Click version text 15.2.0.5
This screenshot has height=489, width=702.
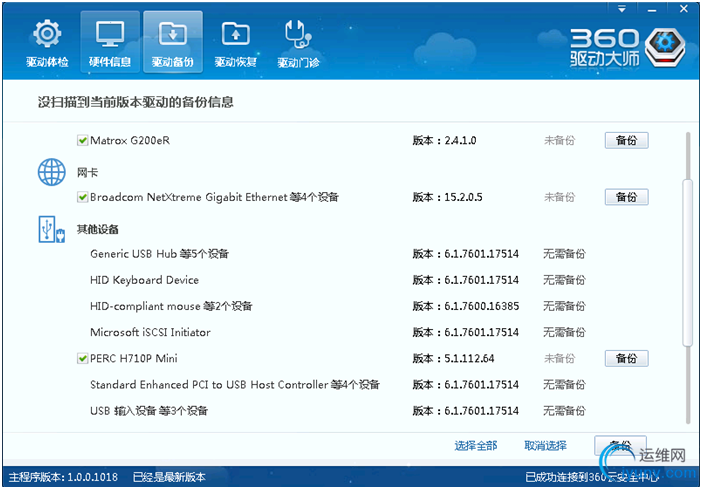click(463, 197)
